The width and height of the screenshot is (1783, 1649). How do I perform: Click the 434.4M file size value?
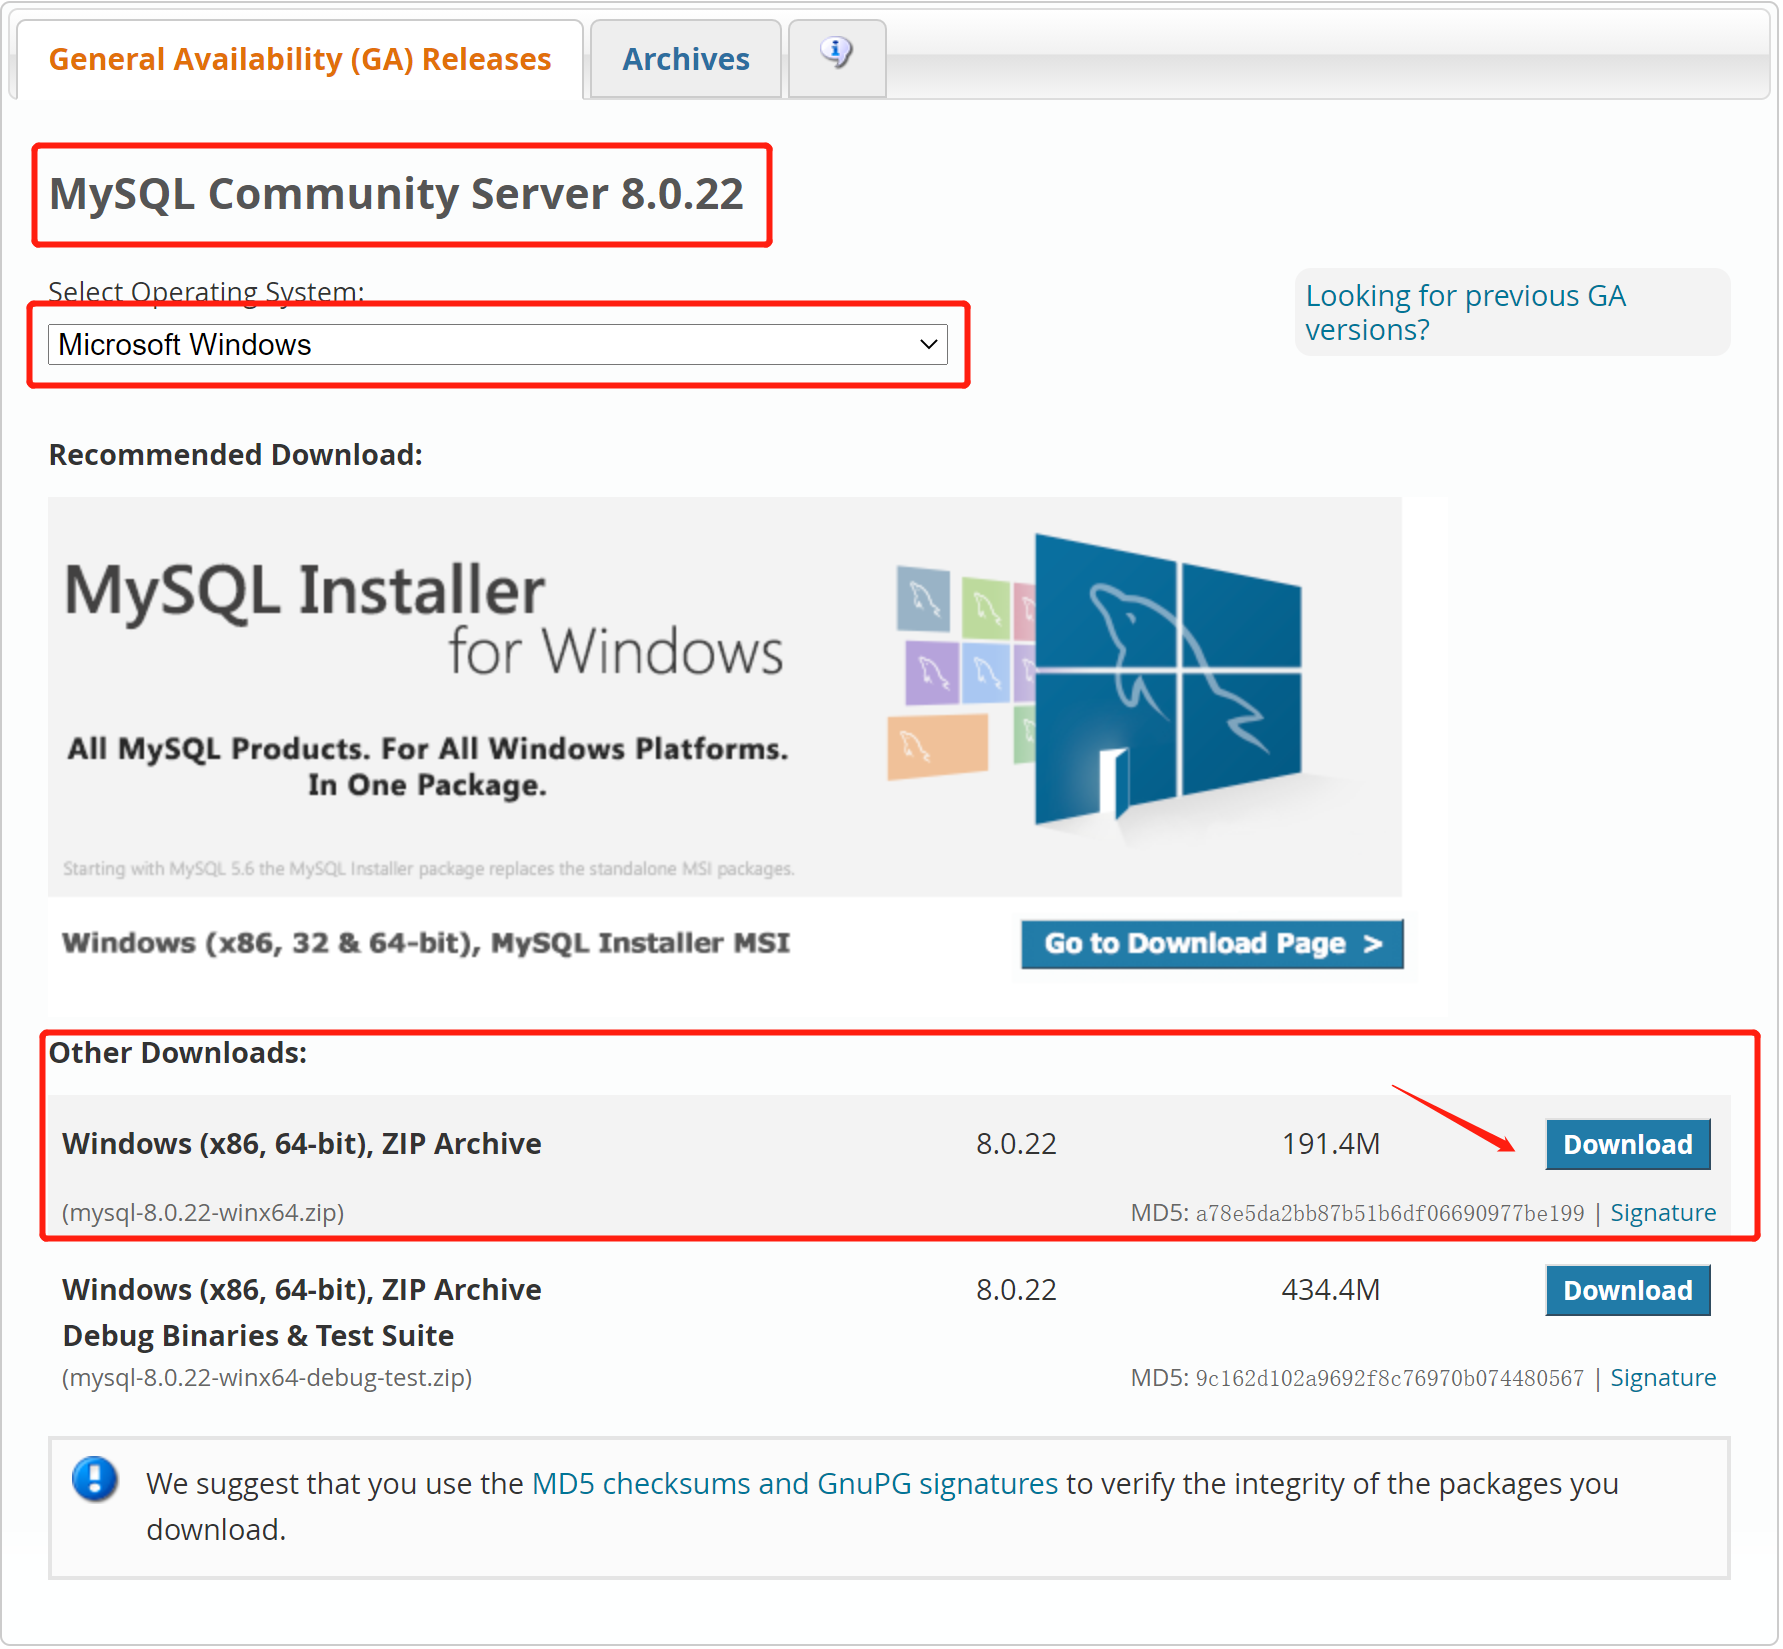click(1331, 1290)
